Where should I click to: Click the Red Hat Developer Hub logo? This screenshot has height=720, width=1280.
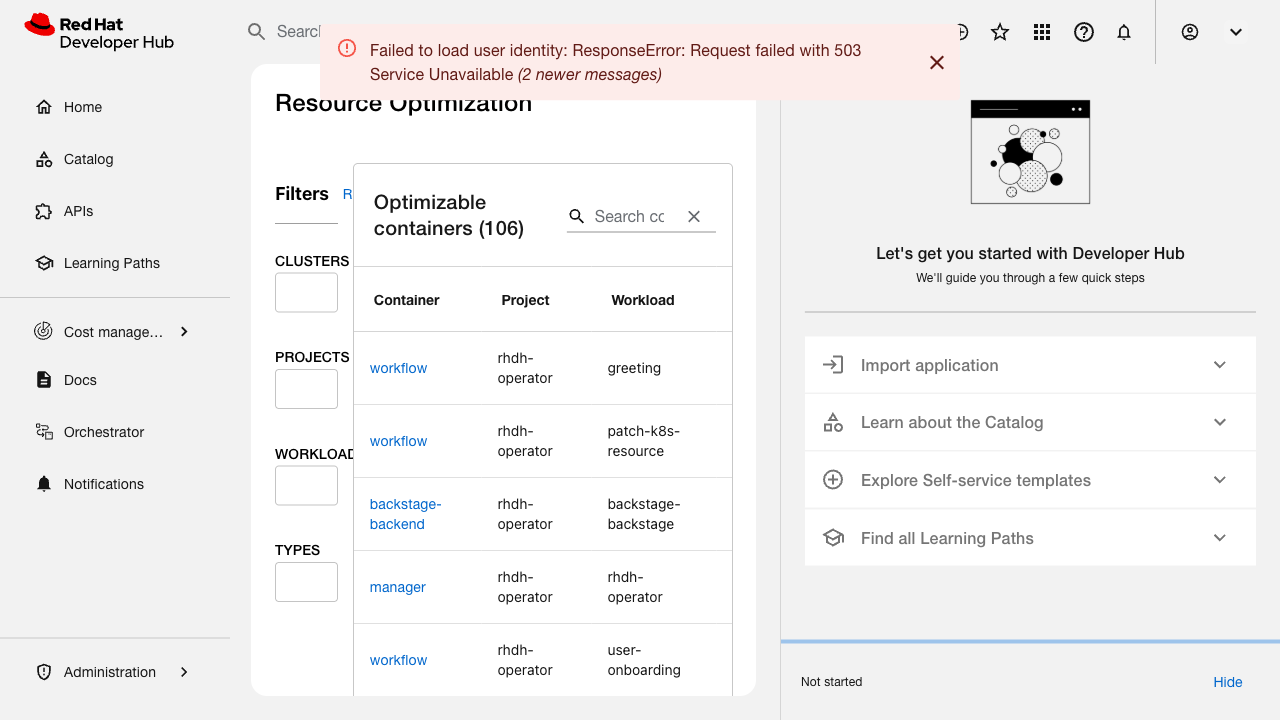coord(99,32)
